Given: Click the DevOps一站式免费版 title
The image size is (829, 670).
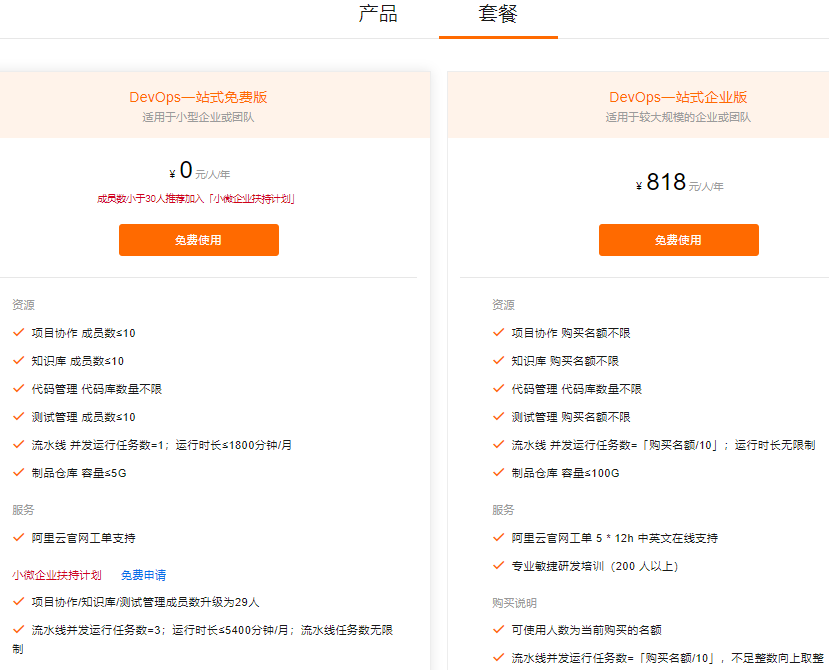Looking at the screenshot, I should tap(198, 97).
